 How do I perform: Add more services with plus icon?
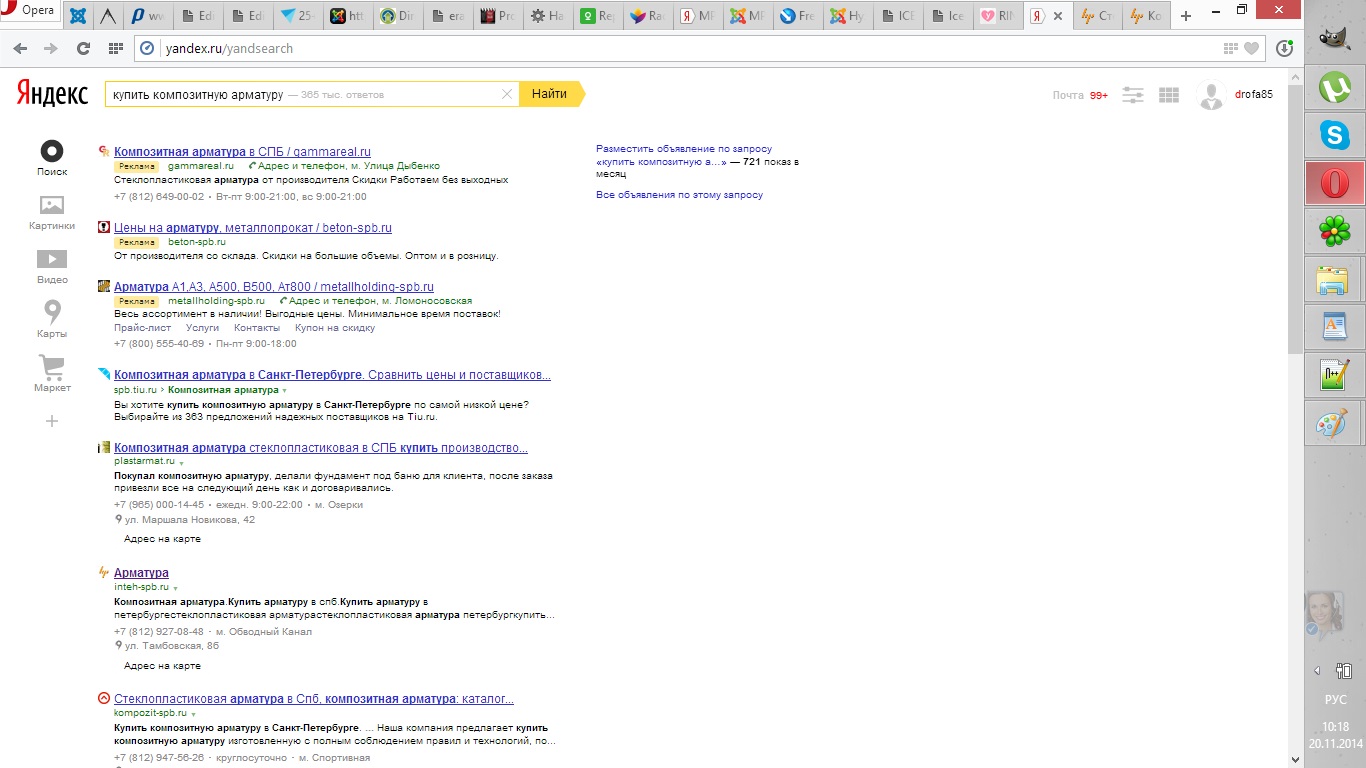point(52,421)
